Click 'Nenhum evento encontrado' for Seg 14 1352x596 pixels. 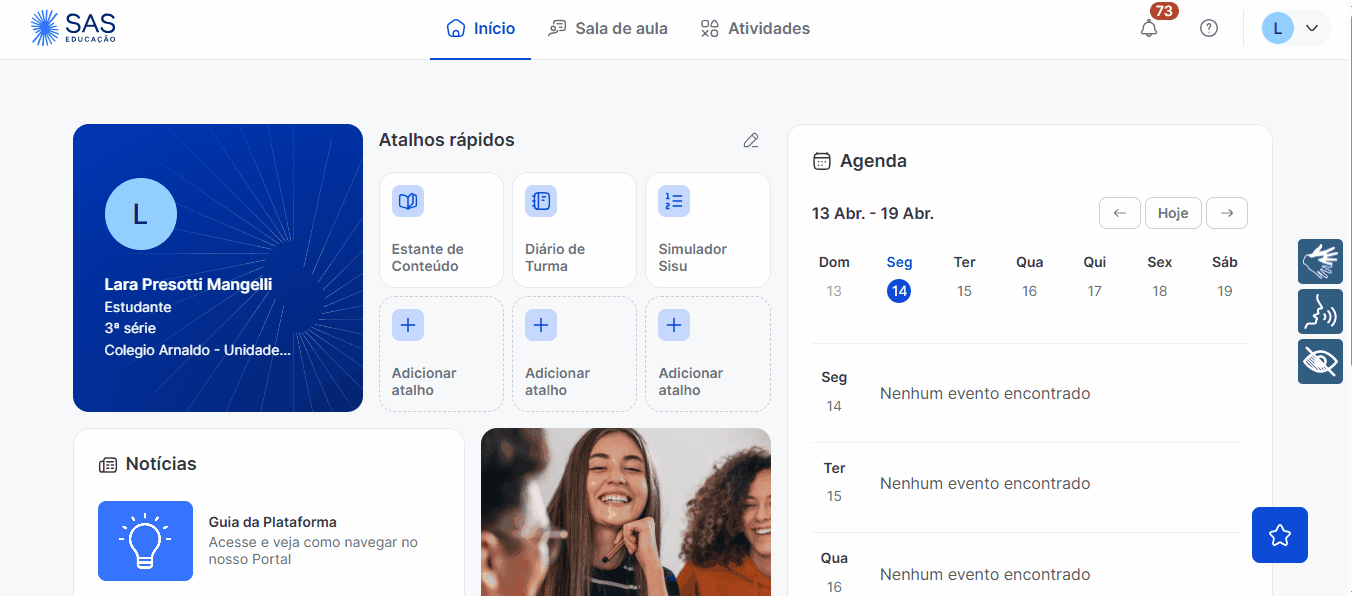pyautogui.click(x=985, y=393)
